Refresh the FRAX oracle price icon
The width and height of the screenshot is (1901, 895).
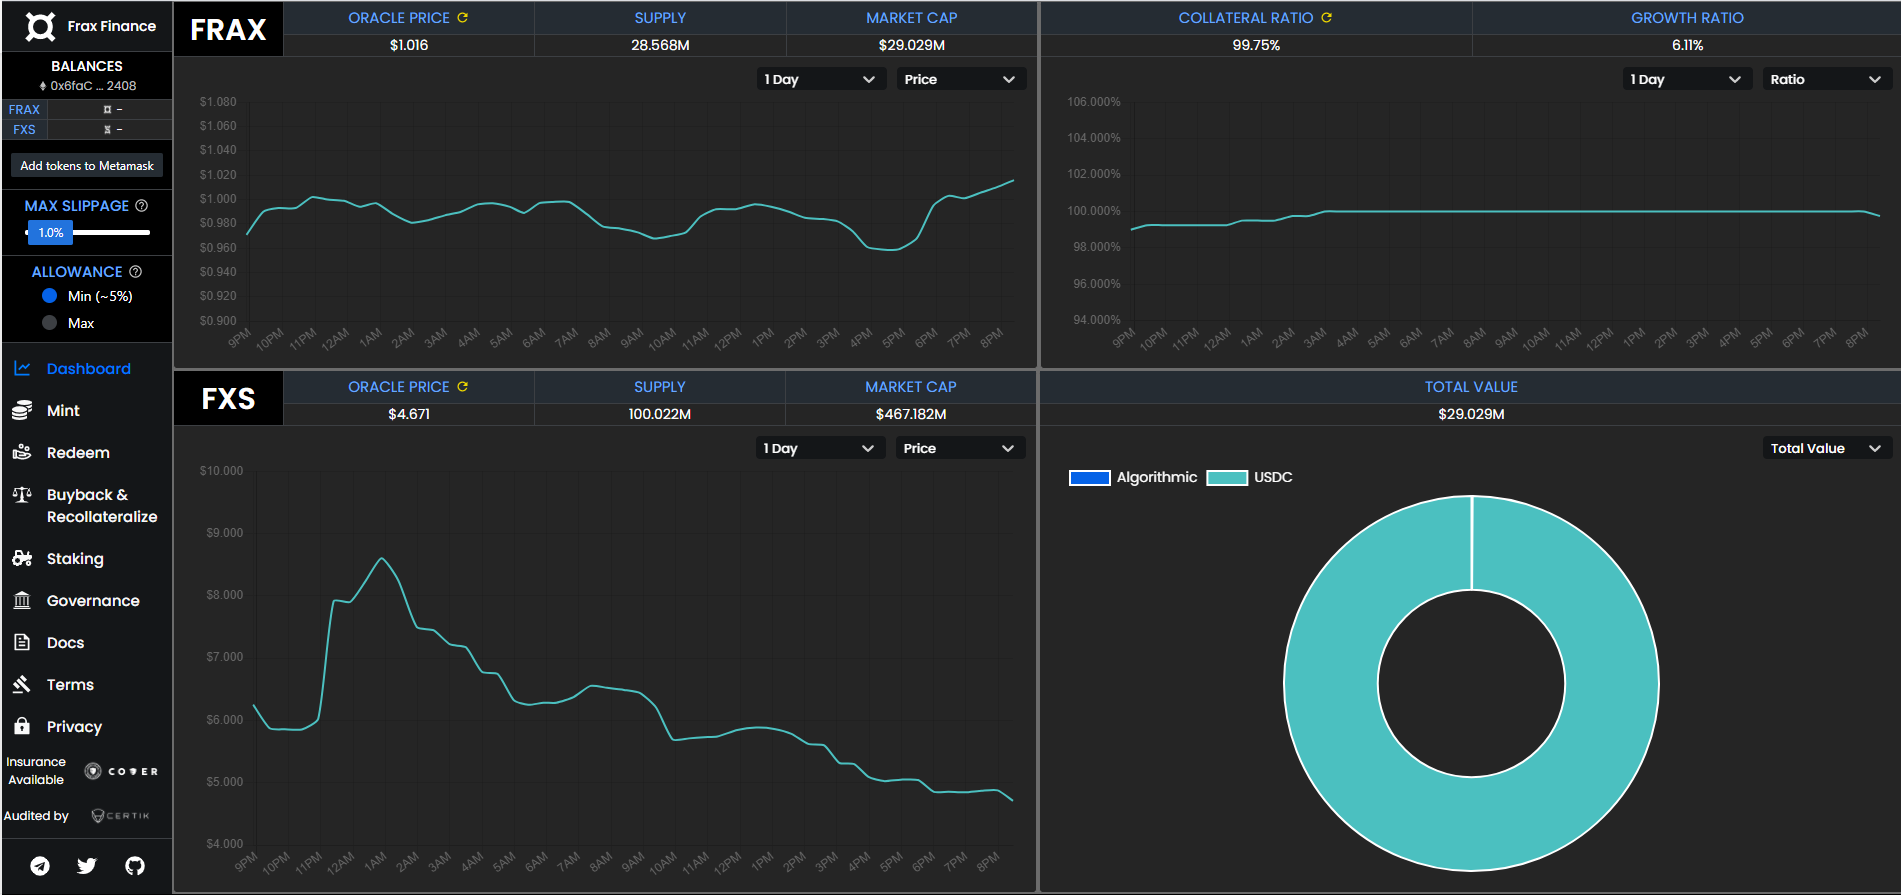click(x=463, y=17)
